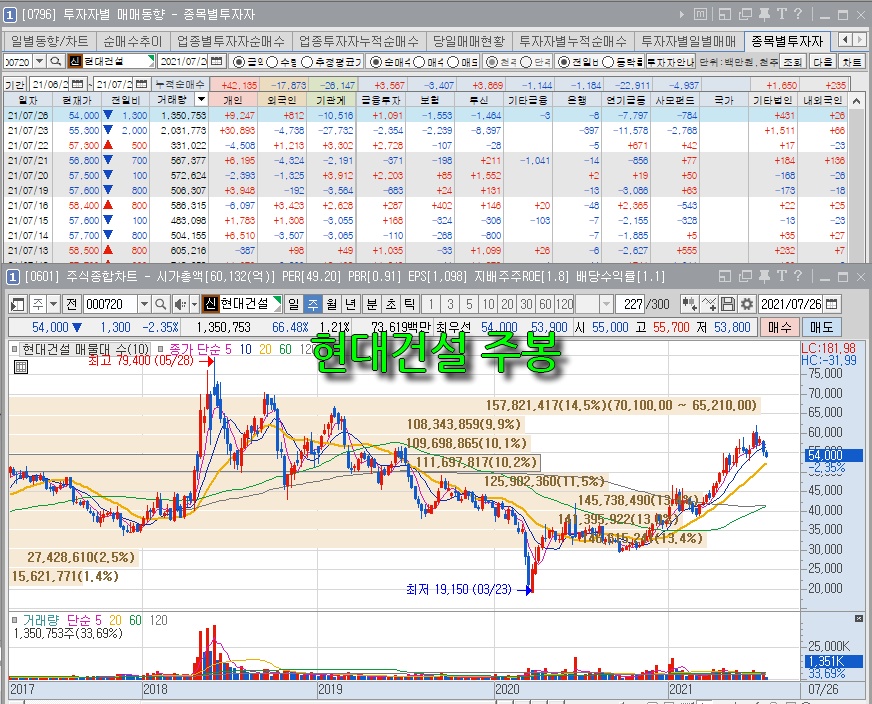This screenshot has height=704, width=872.
Task: Click the candlestick add-indicator icon in chart toolbar
Action: pyautogui.click(x=690, y=304)
